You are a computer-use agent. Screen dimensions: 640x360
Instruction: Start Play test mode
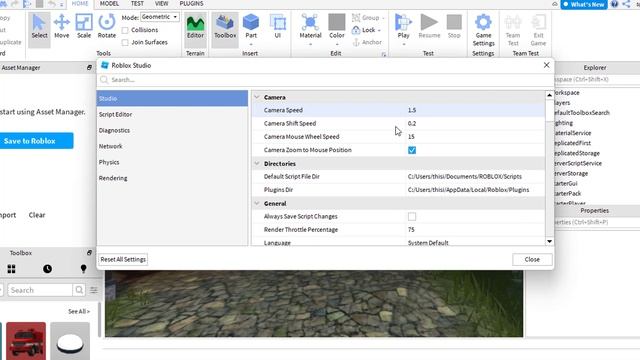tap(403, 25)
